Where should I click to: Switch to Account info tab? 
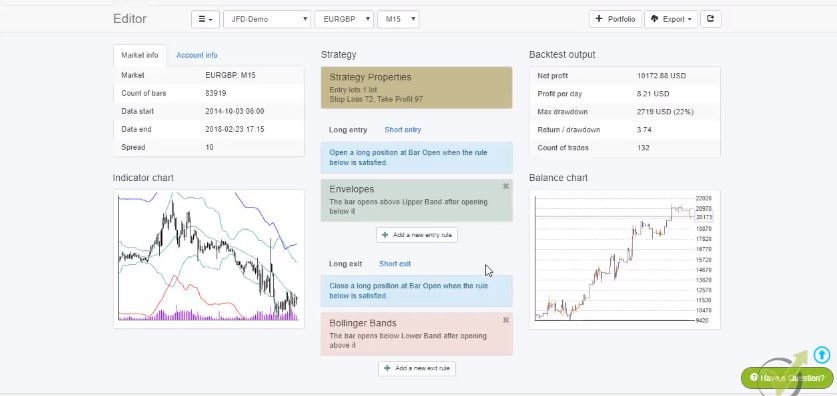(x=197, y=55)
